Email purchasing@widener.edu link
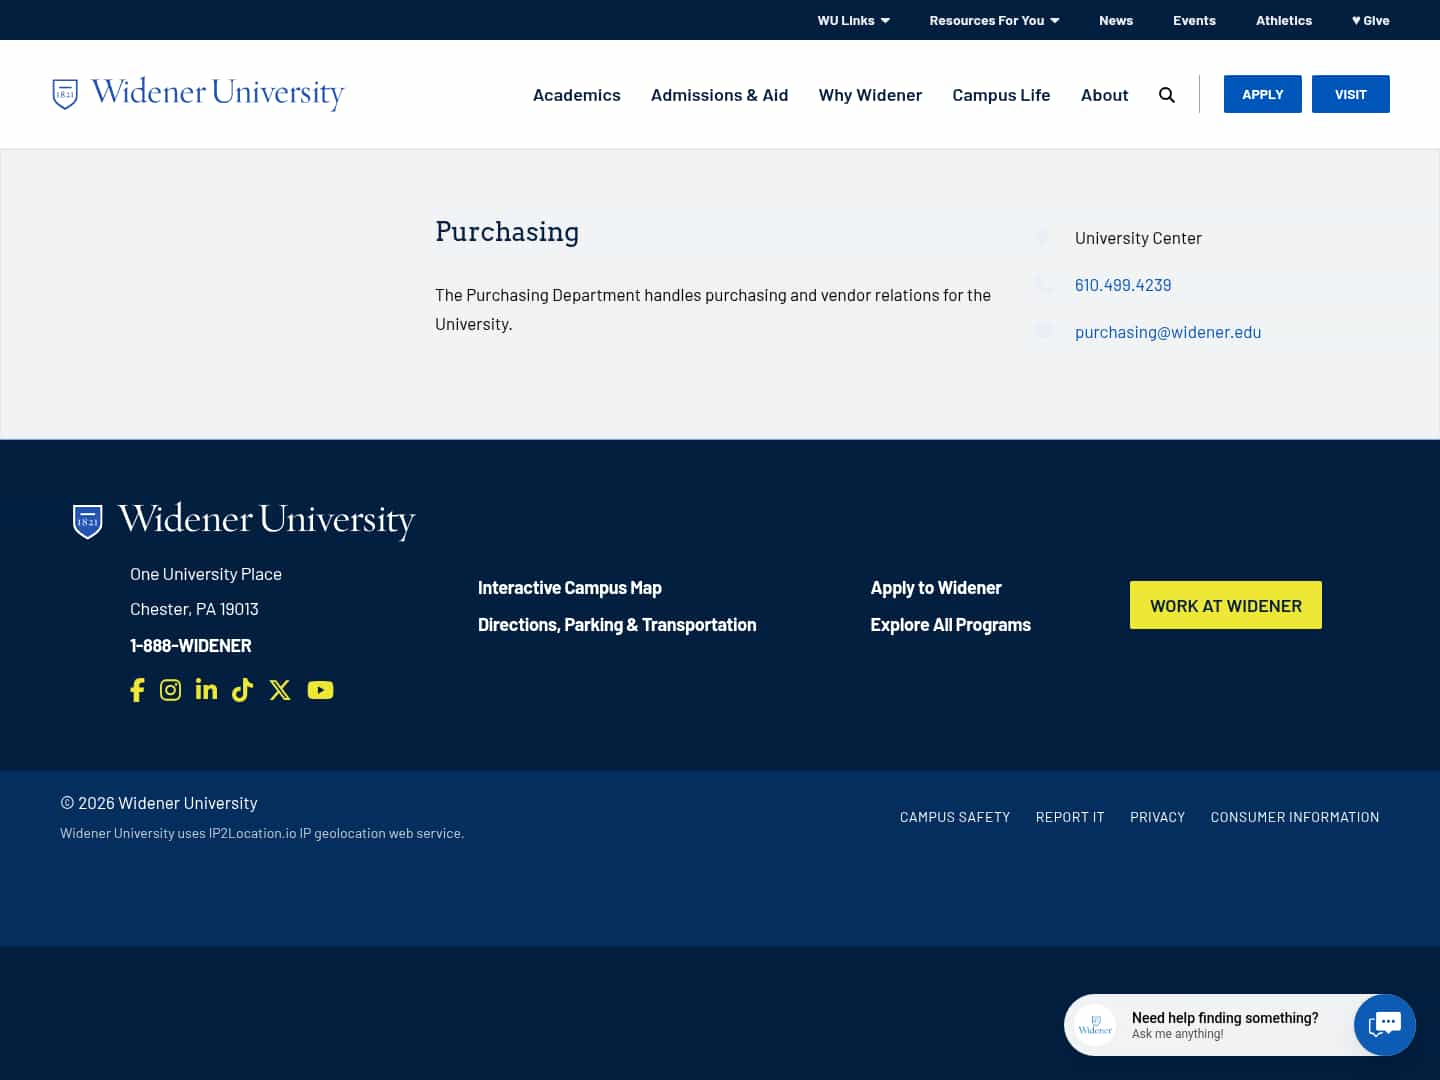The width and height of the screenshot is (1440, 1080). pos(1168,332)
